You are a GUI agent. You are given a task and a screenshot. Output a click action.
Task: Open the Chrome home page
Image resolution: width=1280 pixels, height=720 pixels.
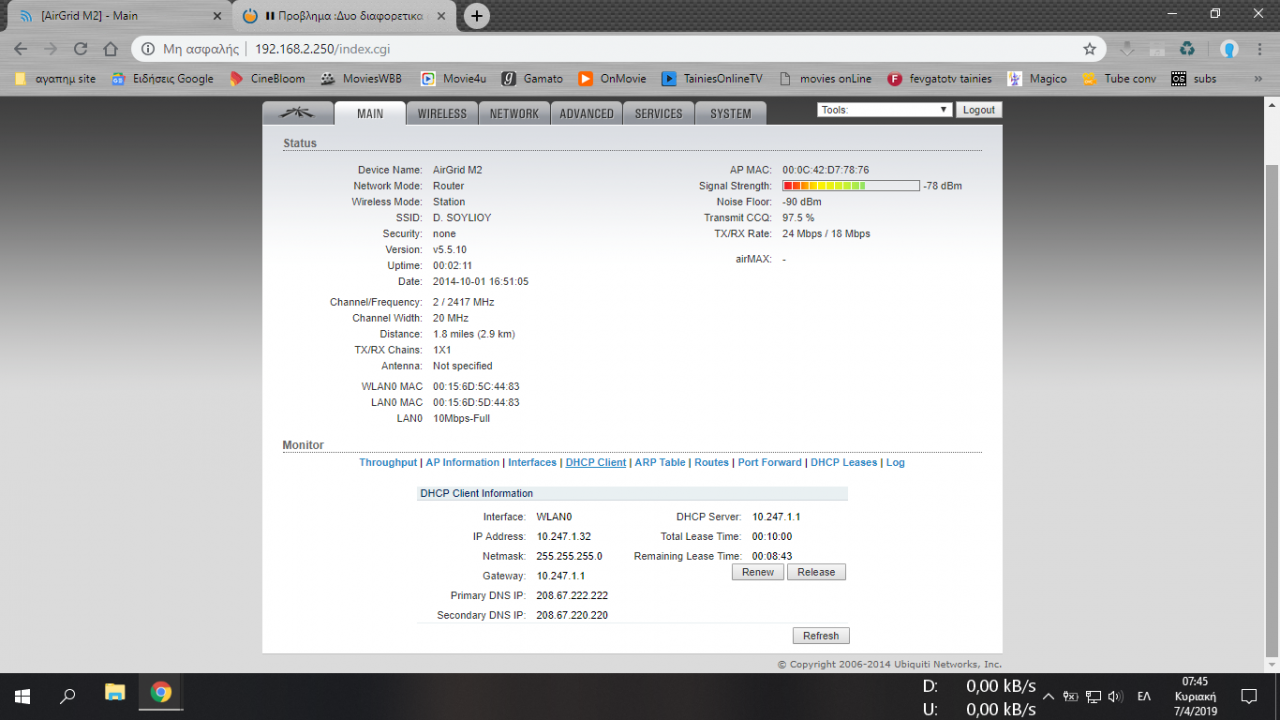(x=111, y=49)
